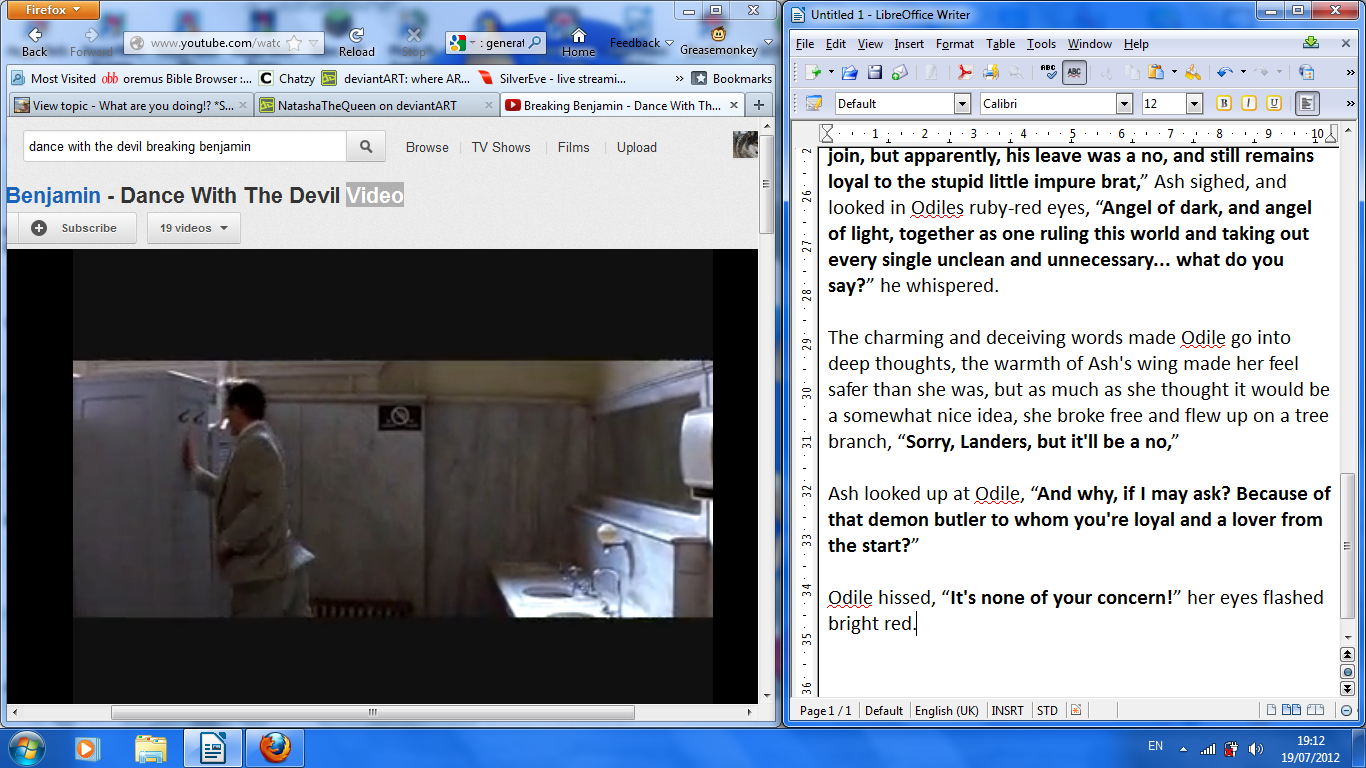Open the Format menu in Writer
This screenshot has height=768, width=1366.
(x=954, y=44)
